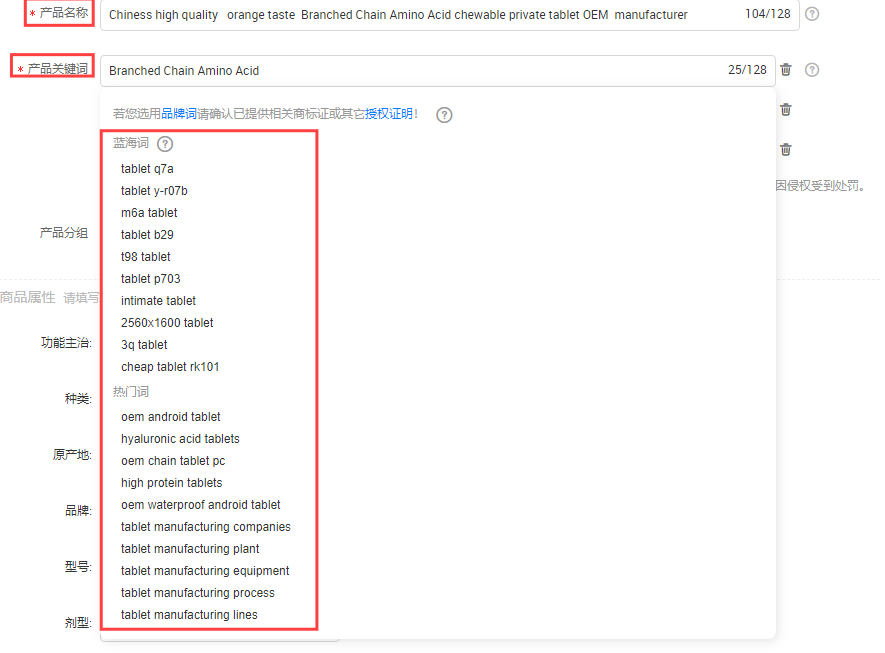Open the 授权证明 link
Image resolution: width=885 pixels, height=653 pixels.
[x=389, y=114]
